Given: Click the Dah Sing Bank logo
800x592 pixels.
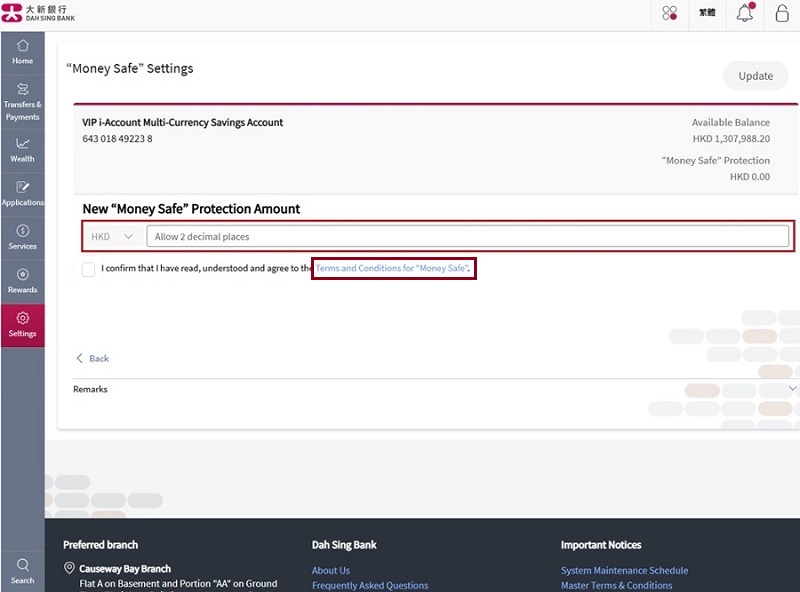Looking at the screenshot, I should 40,14.
